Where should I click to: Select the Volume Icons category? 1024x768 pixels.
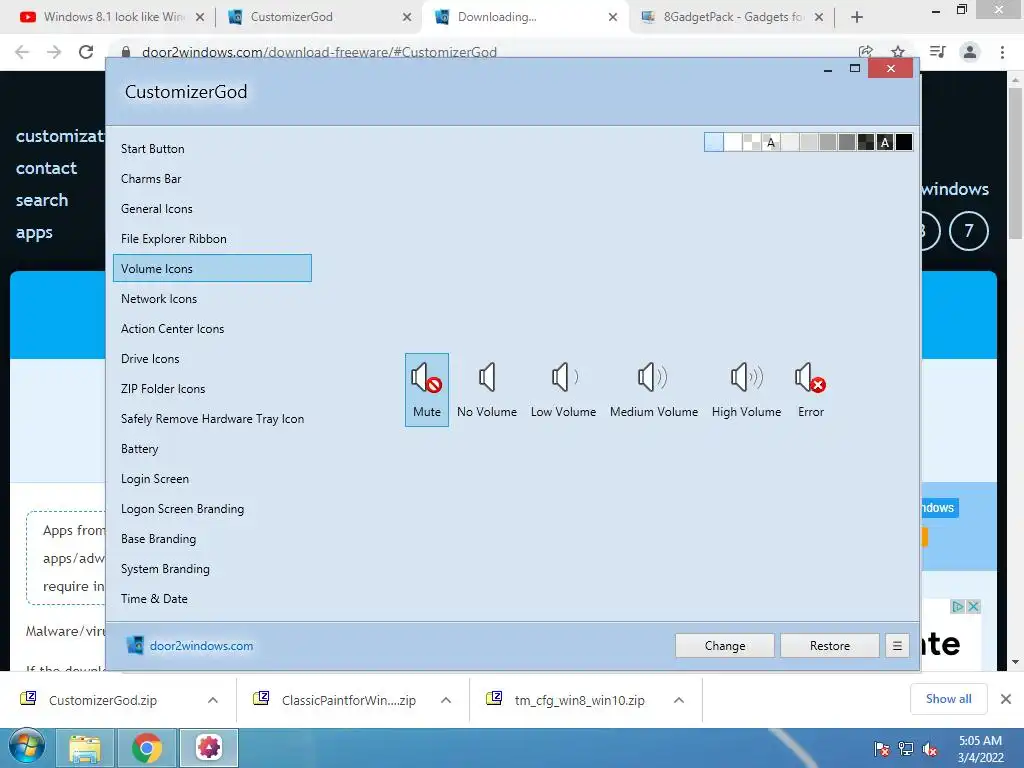[212, 268]
